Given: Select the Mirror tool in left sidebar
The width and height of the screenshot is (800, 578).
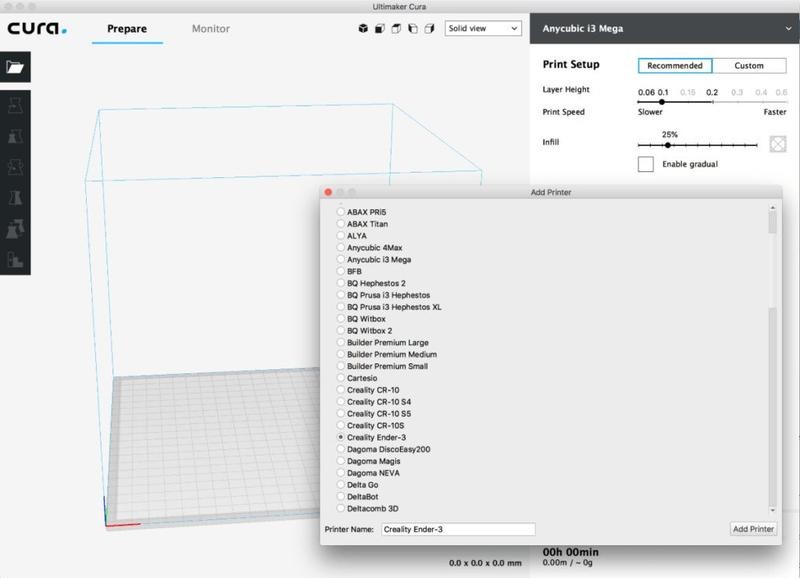Looking at the screenshot, I should [15, 199].
